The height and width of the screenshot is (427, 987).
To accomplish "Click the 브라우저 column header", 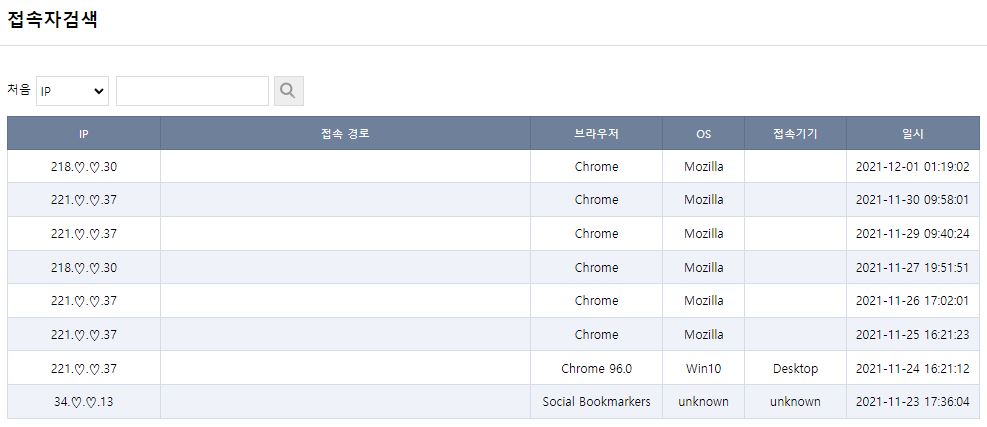I will point(596,134).
